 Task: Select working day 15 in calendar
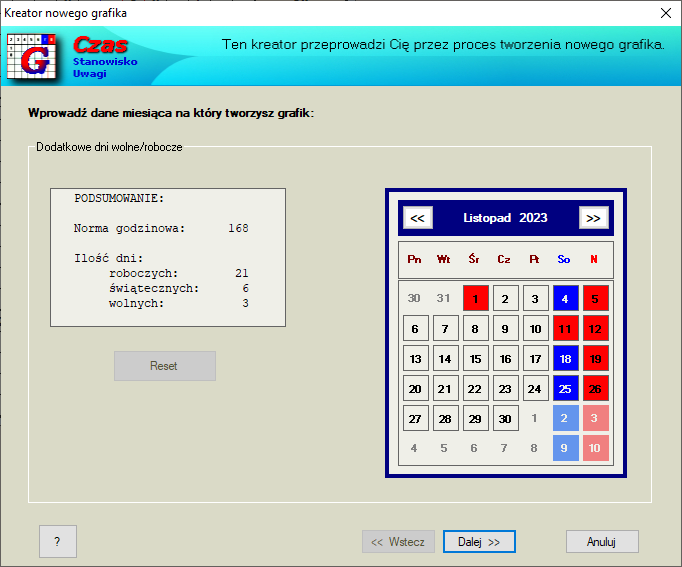[x=476, y=358]
